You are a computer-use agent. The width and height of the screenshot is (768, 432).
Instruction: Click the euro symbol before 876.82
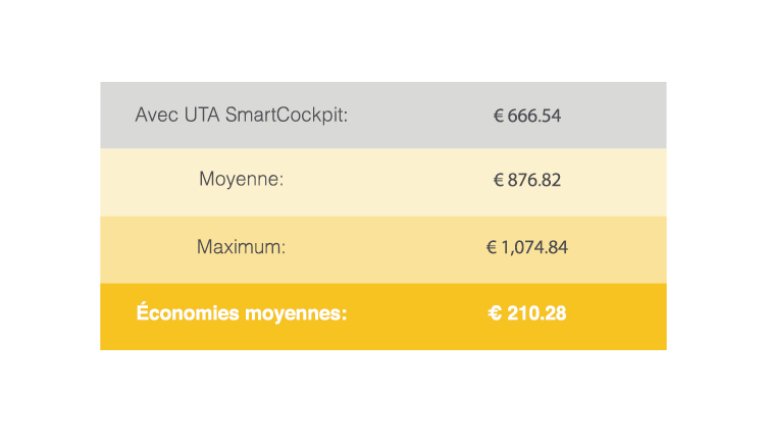click(x=498, y=181)
